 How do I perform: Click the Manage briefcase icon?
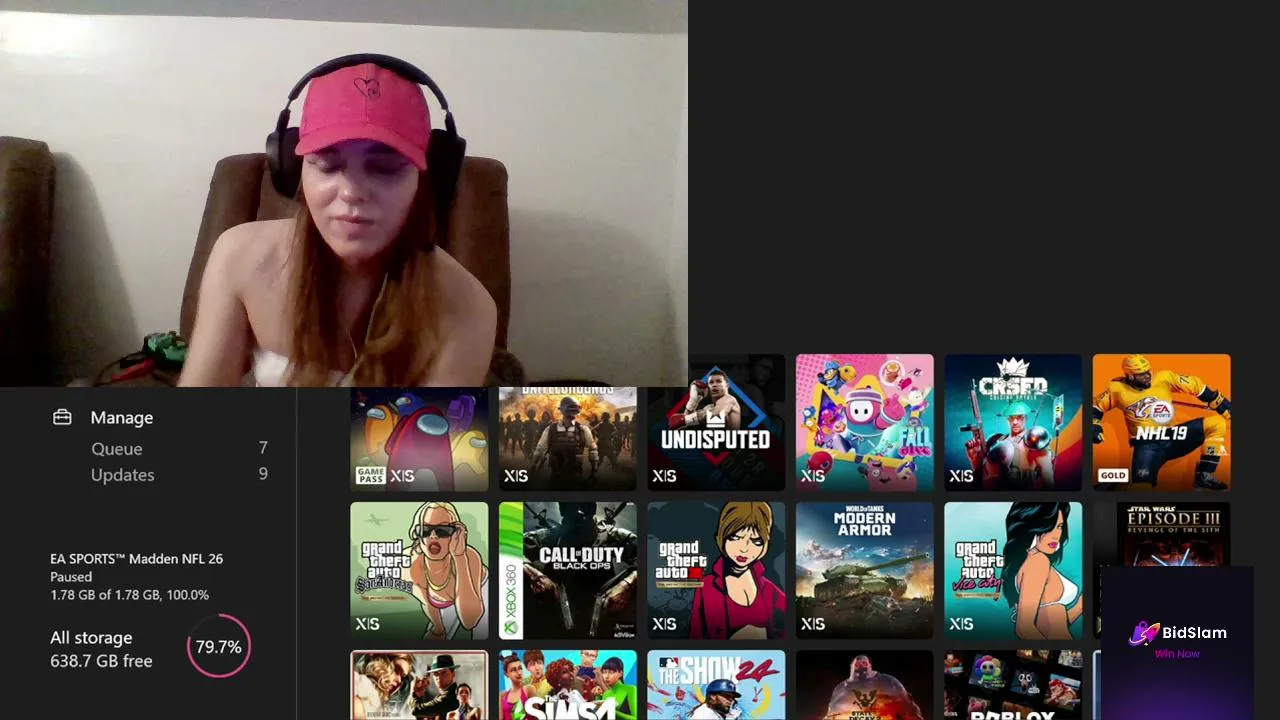(x=62, y=417)
